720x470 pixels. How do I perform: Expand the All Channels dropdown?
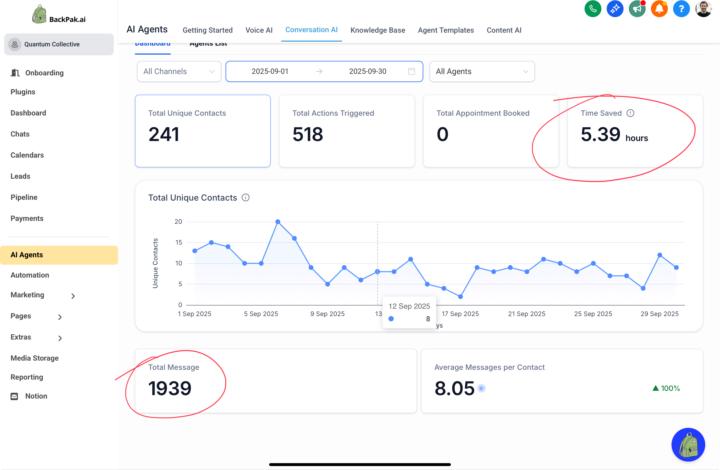pos(179,72)
